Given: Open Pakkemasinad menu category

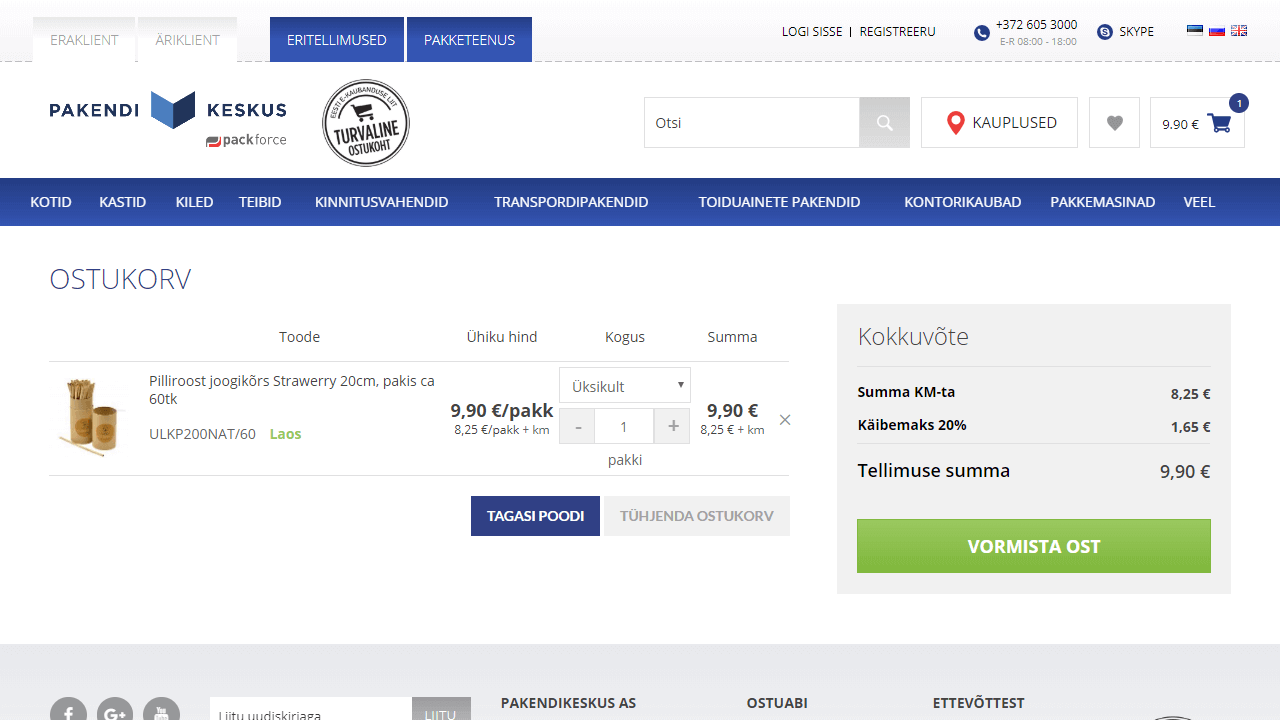Looking at the screenshot, I should click(x=1102, y=202).
